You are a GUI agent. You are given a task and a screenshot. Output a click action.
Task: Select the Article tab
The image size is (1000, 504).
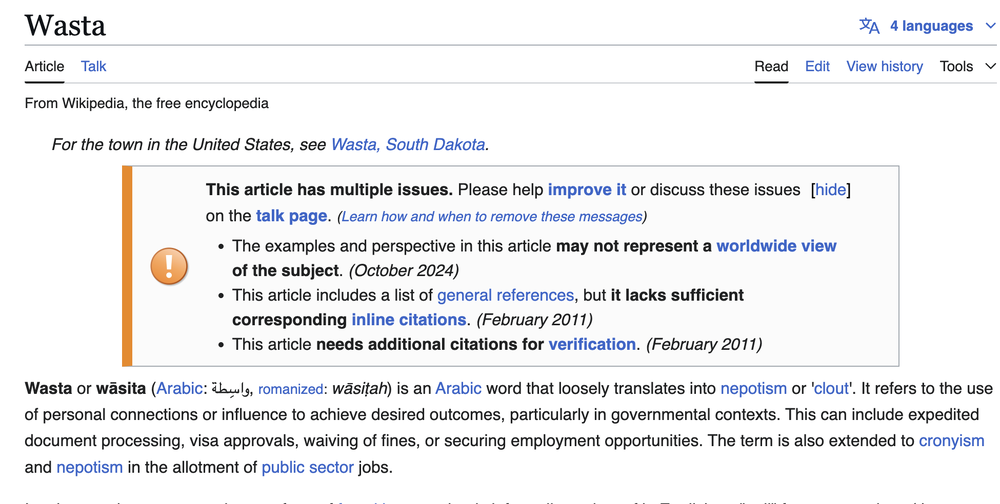45,66
